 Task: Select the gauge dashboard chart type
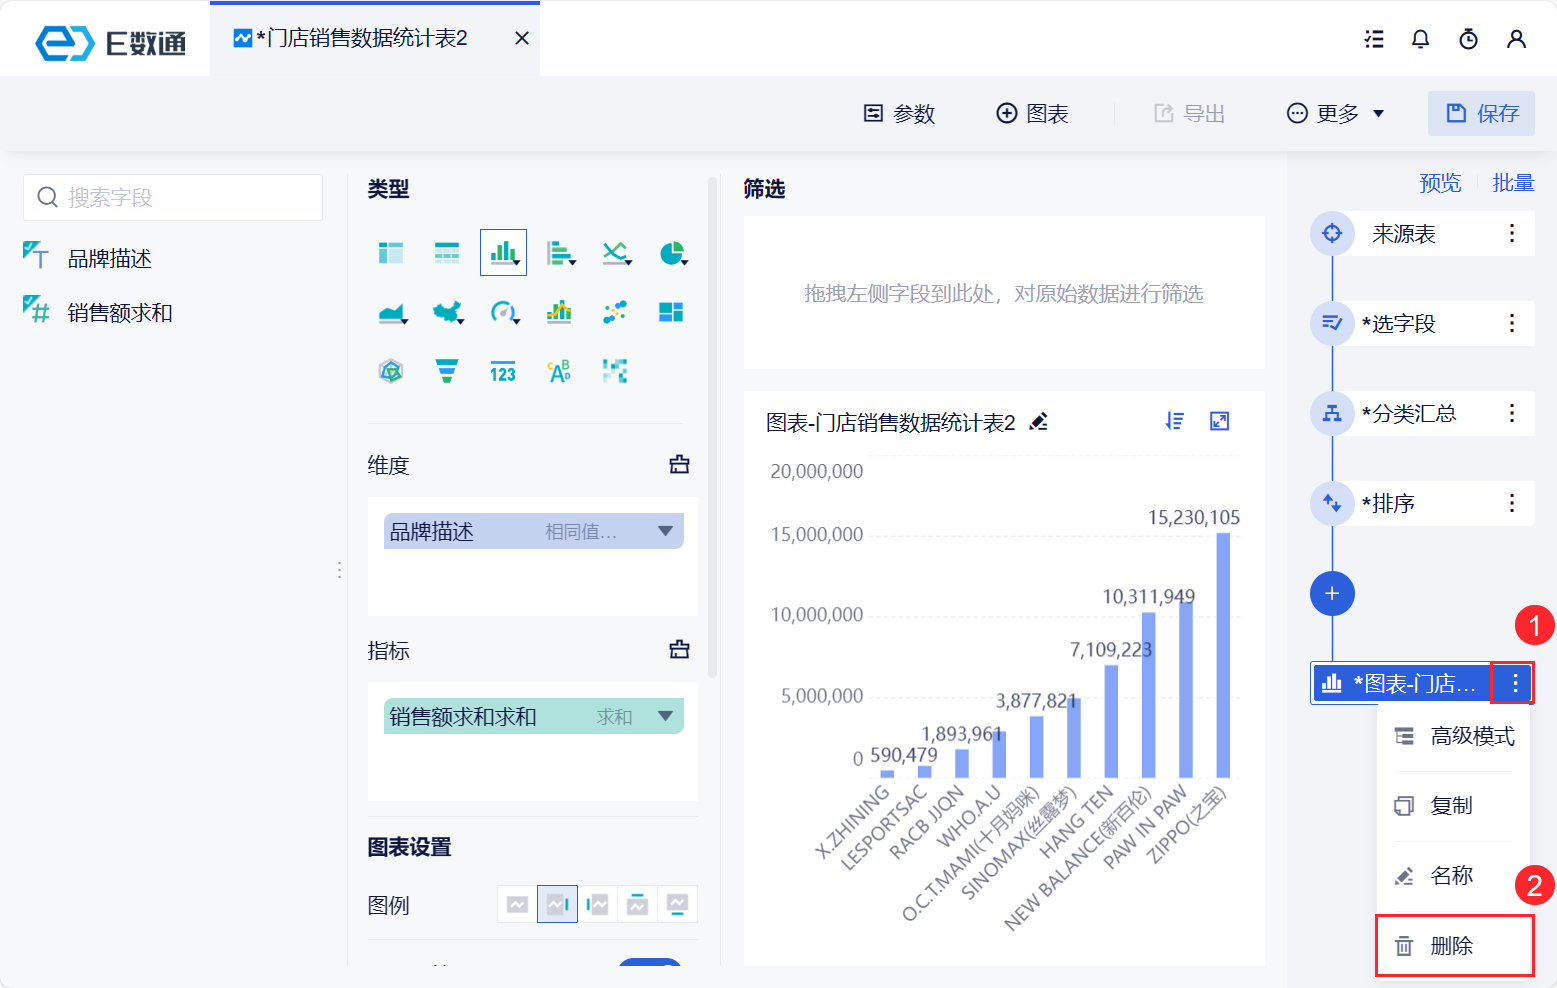pyautogui.click(x=504, y=313)
